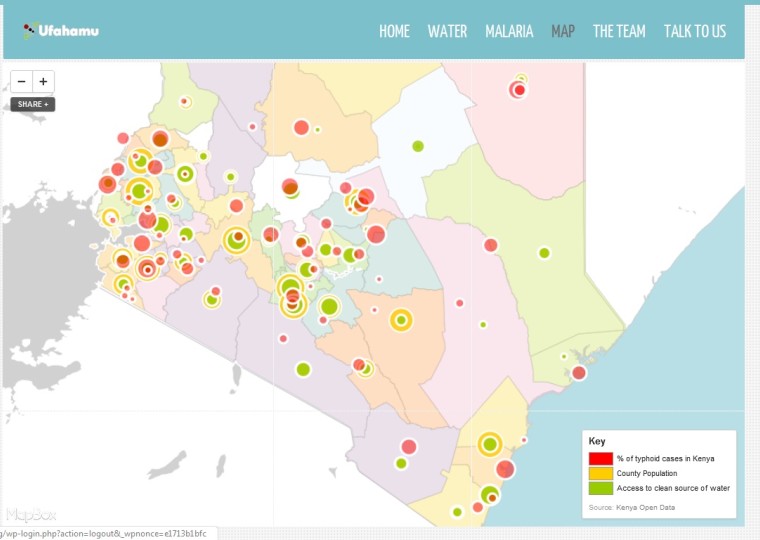
Task: Click large yellow-ringed green marker in southeast yellow county
Action: coord(490,444)
